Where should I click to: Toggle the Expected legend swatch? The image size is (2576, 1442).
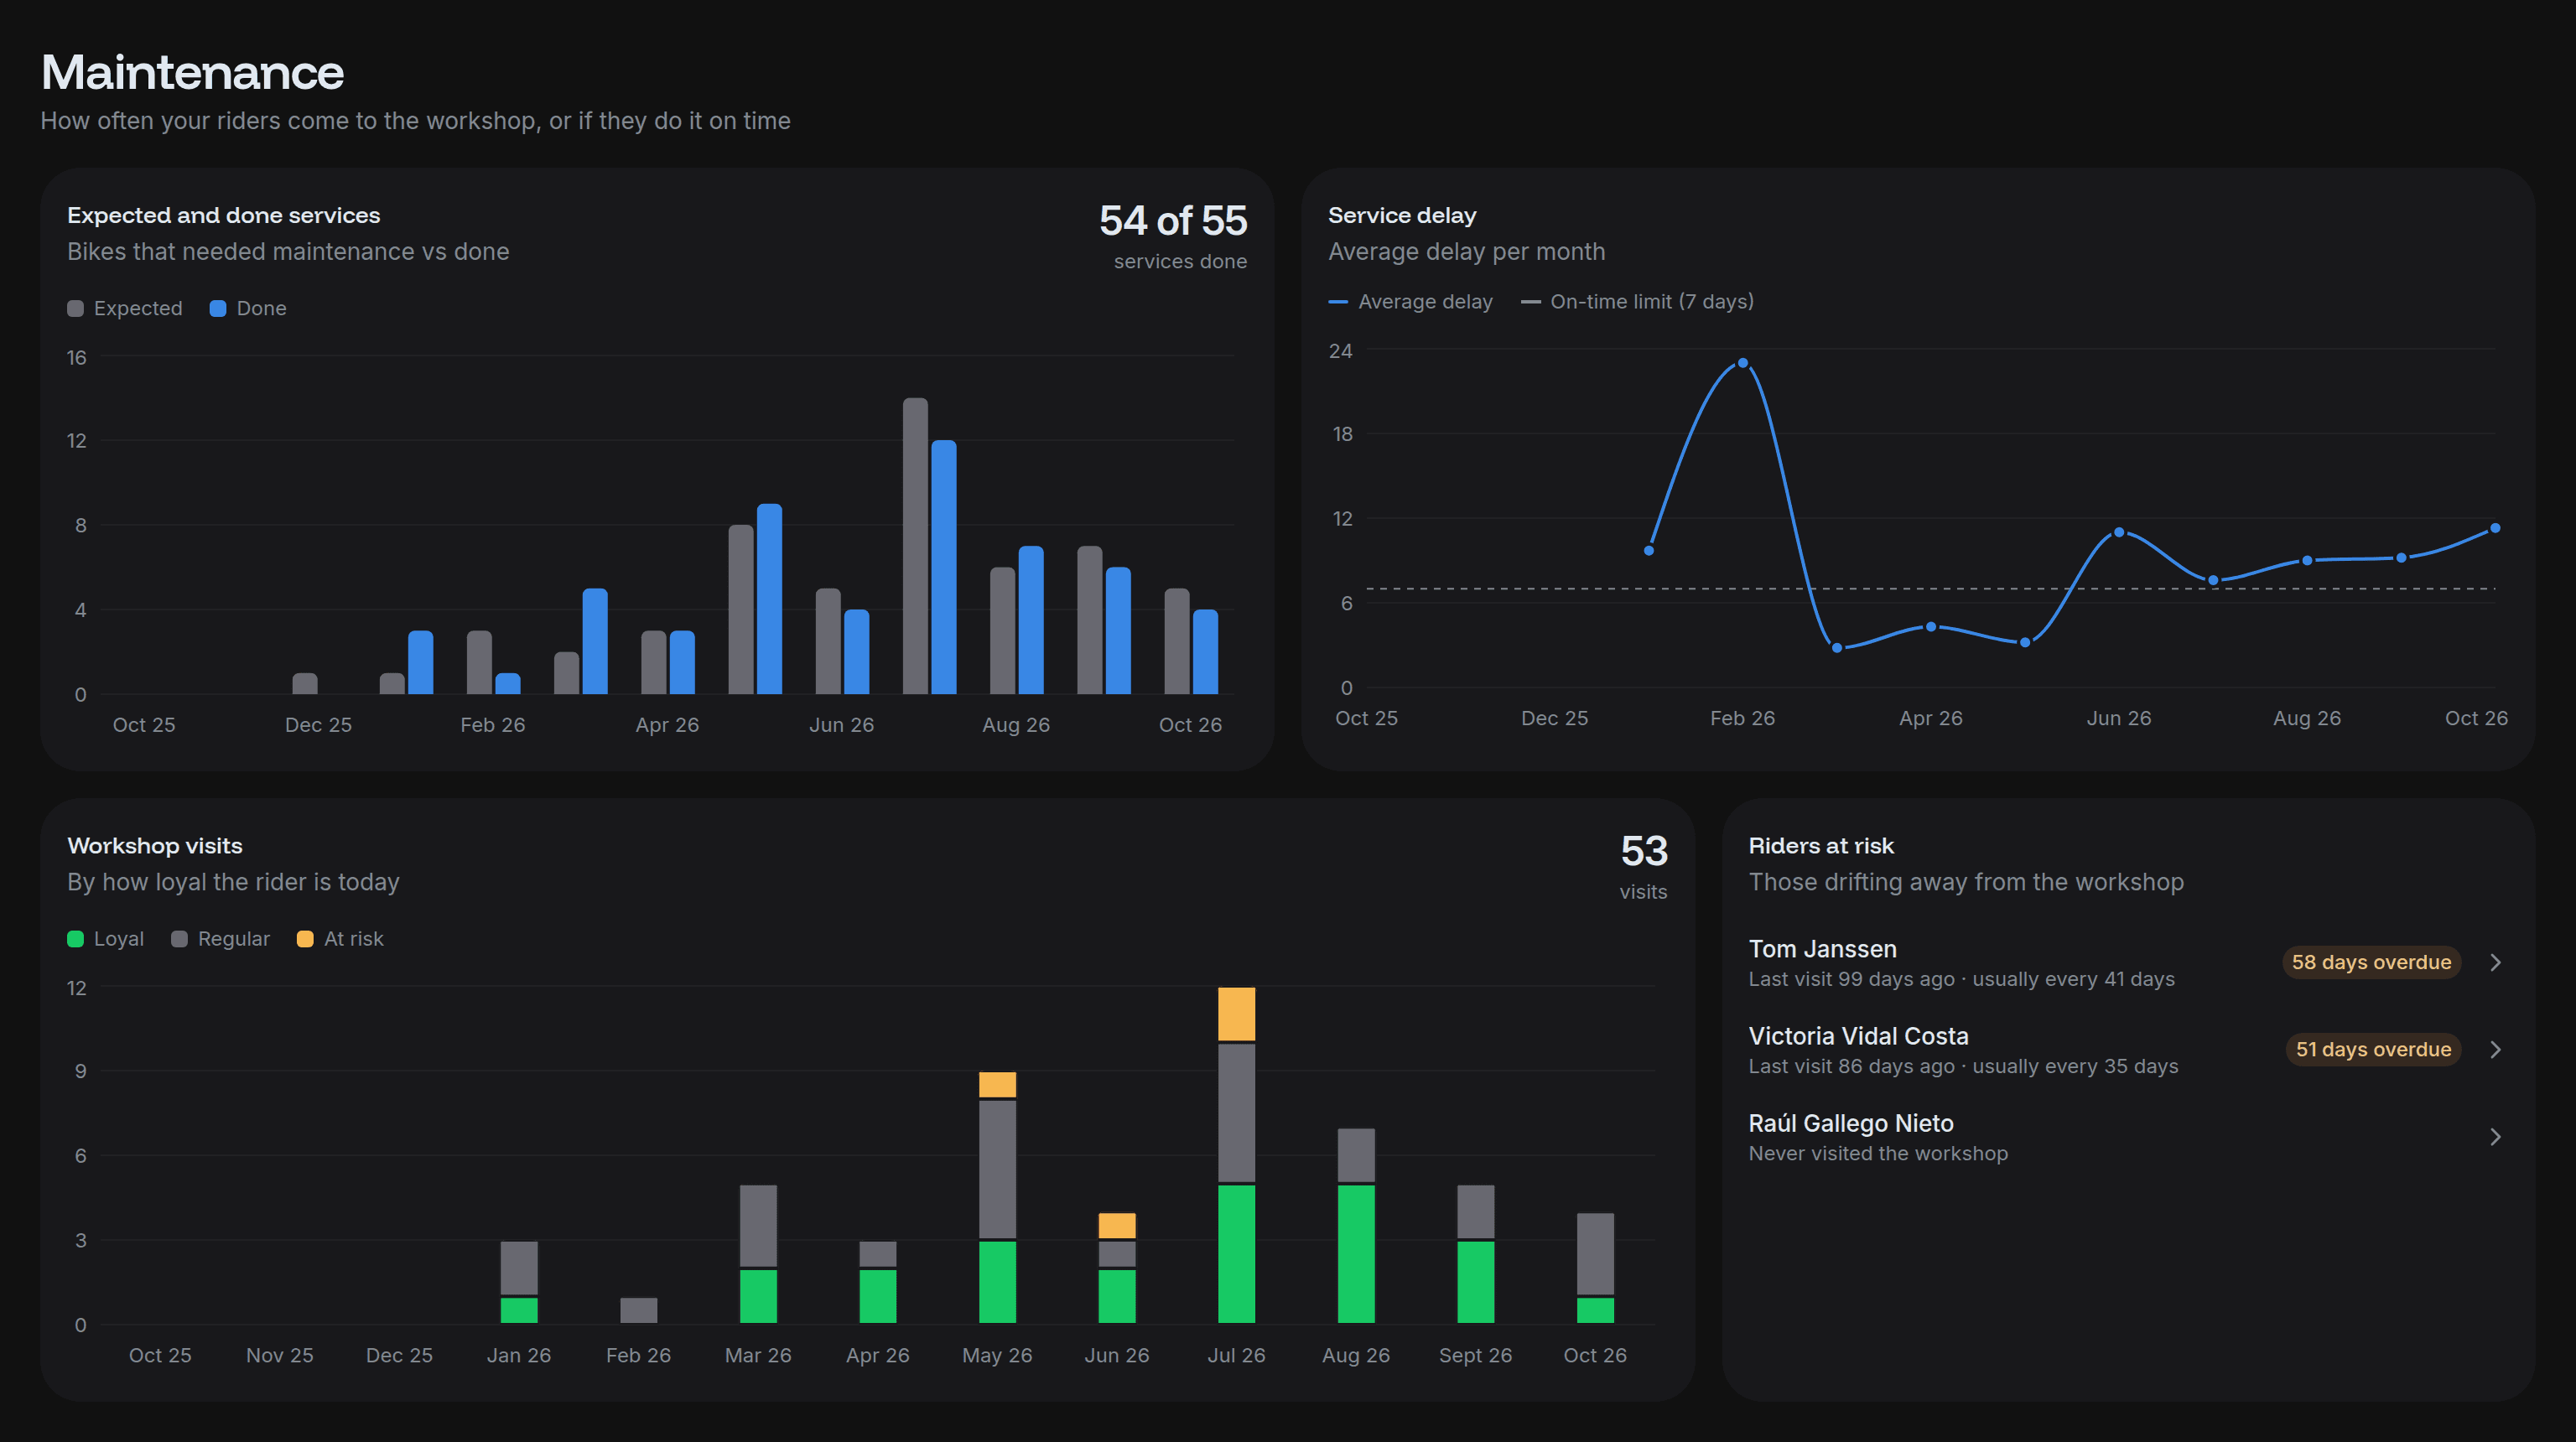click(75, 308)
